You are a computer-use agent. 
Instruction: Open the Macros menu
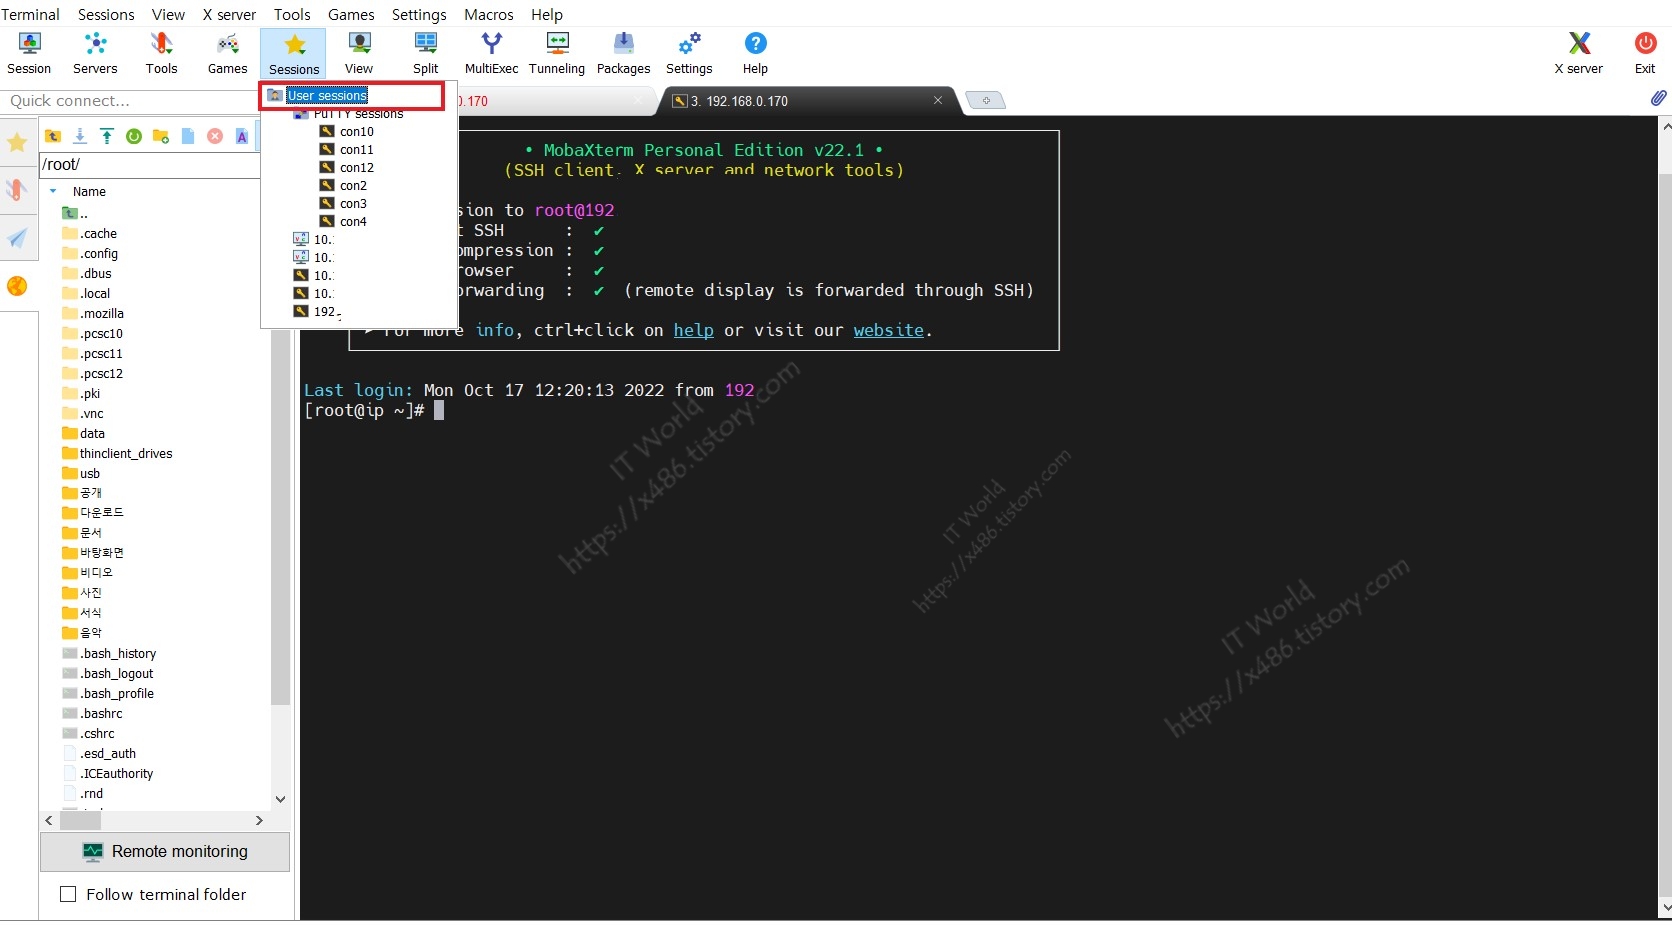click(x=489, y=14)
